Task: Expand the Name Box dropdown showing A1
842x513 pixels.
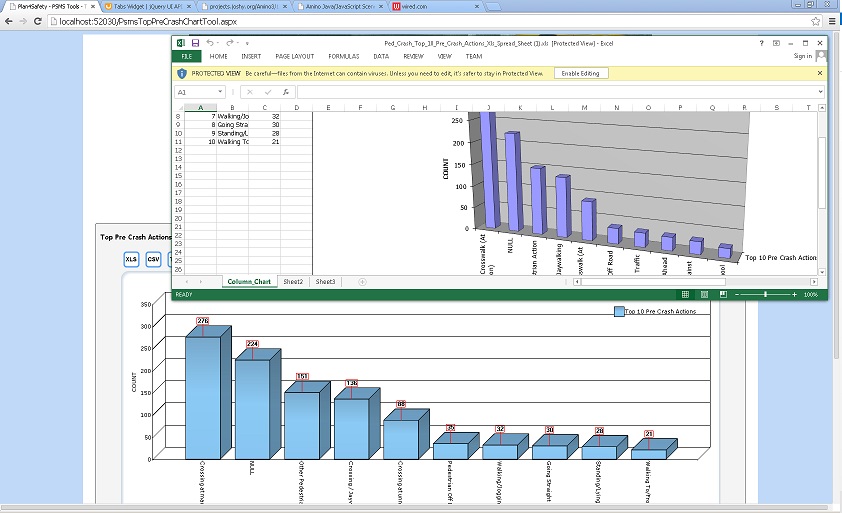Action: coord(220,92)
